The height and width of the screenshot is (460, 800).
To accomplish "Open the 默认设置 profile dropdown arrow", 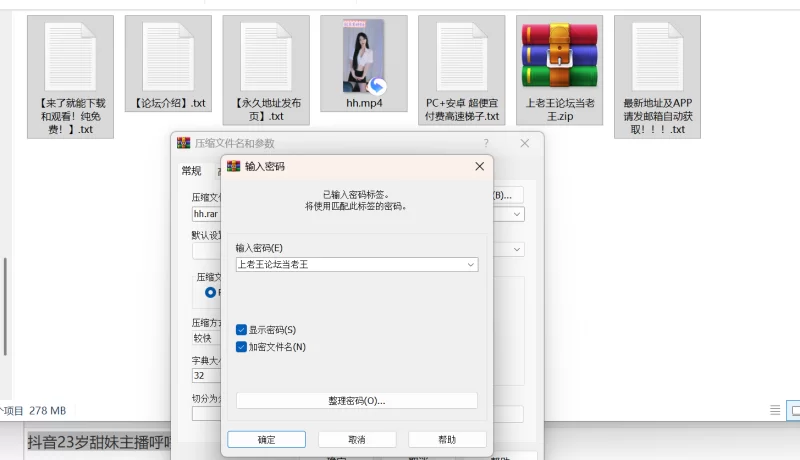I will [x=517, y=249].
